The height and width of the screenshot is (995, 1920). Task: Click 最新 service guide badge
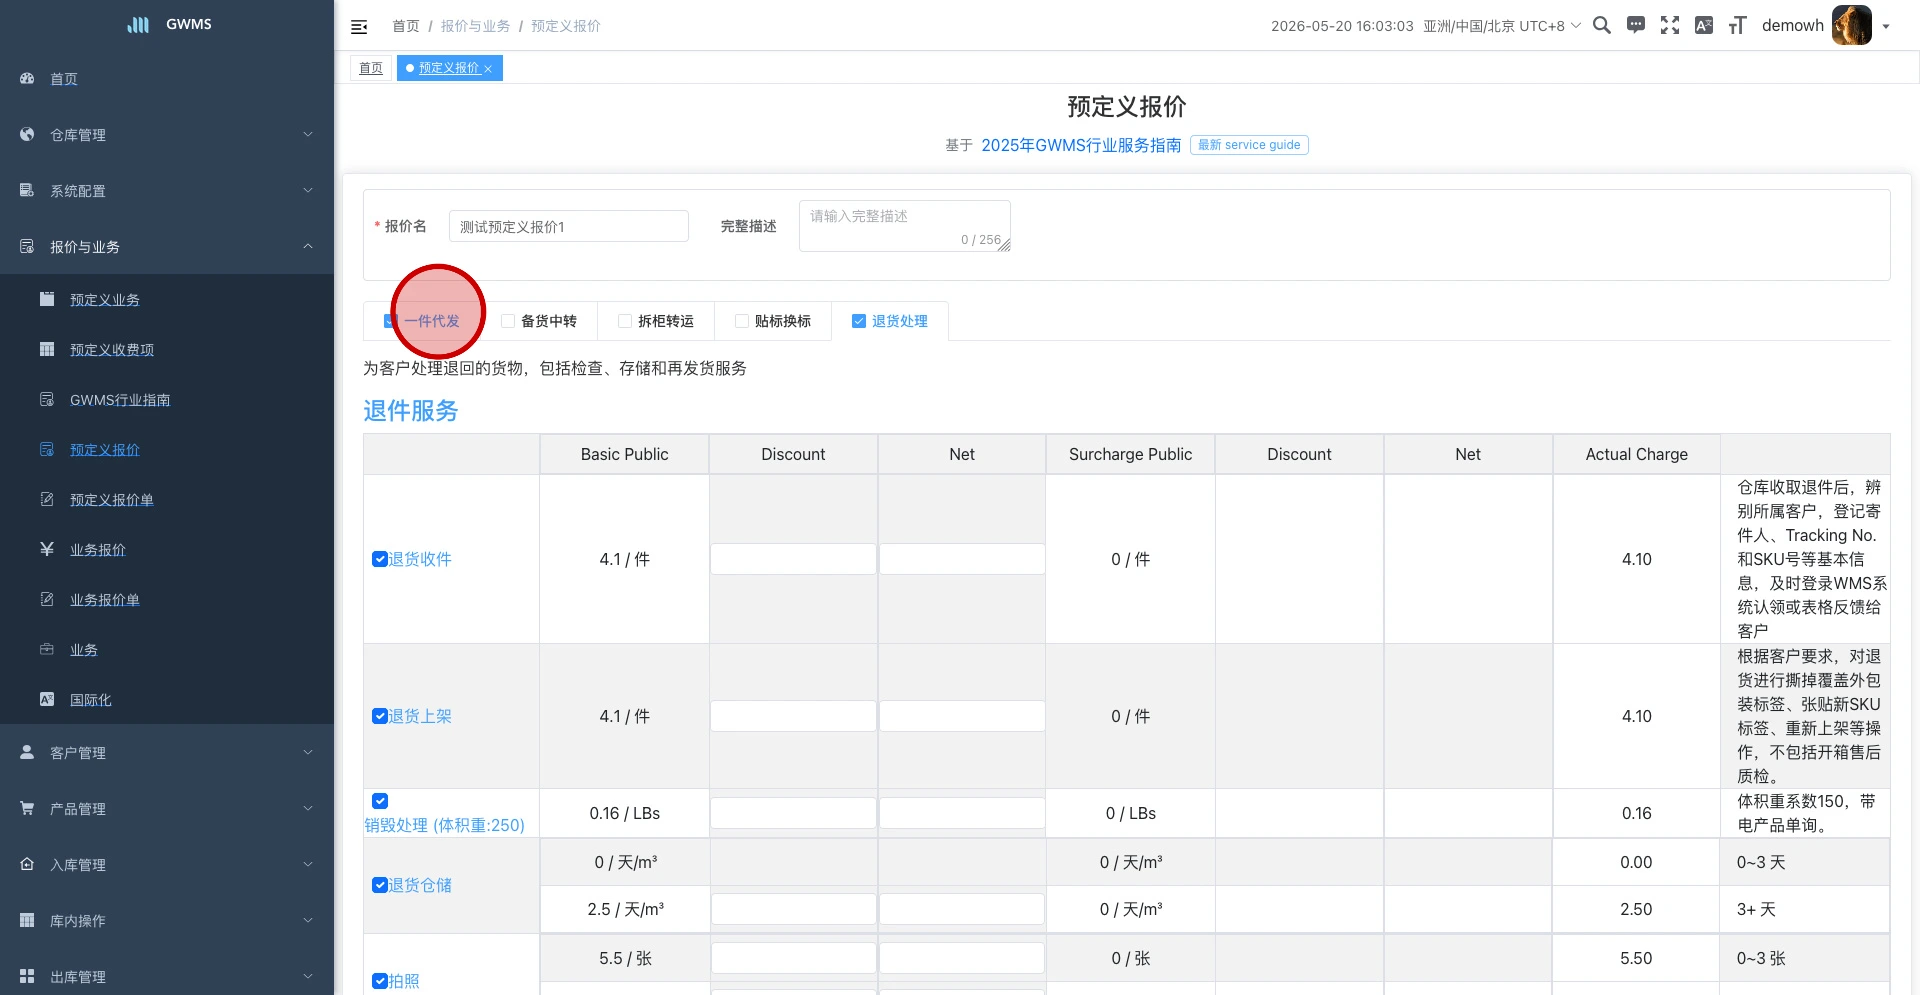[1249, 145]
